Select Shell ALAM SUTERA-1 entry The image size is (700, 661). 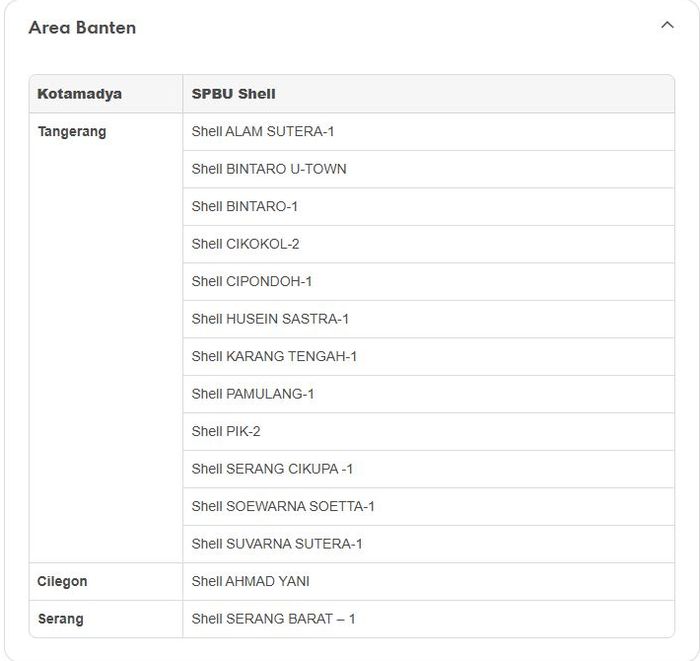point(263,131)
